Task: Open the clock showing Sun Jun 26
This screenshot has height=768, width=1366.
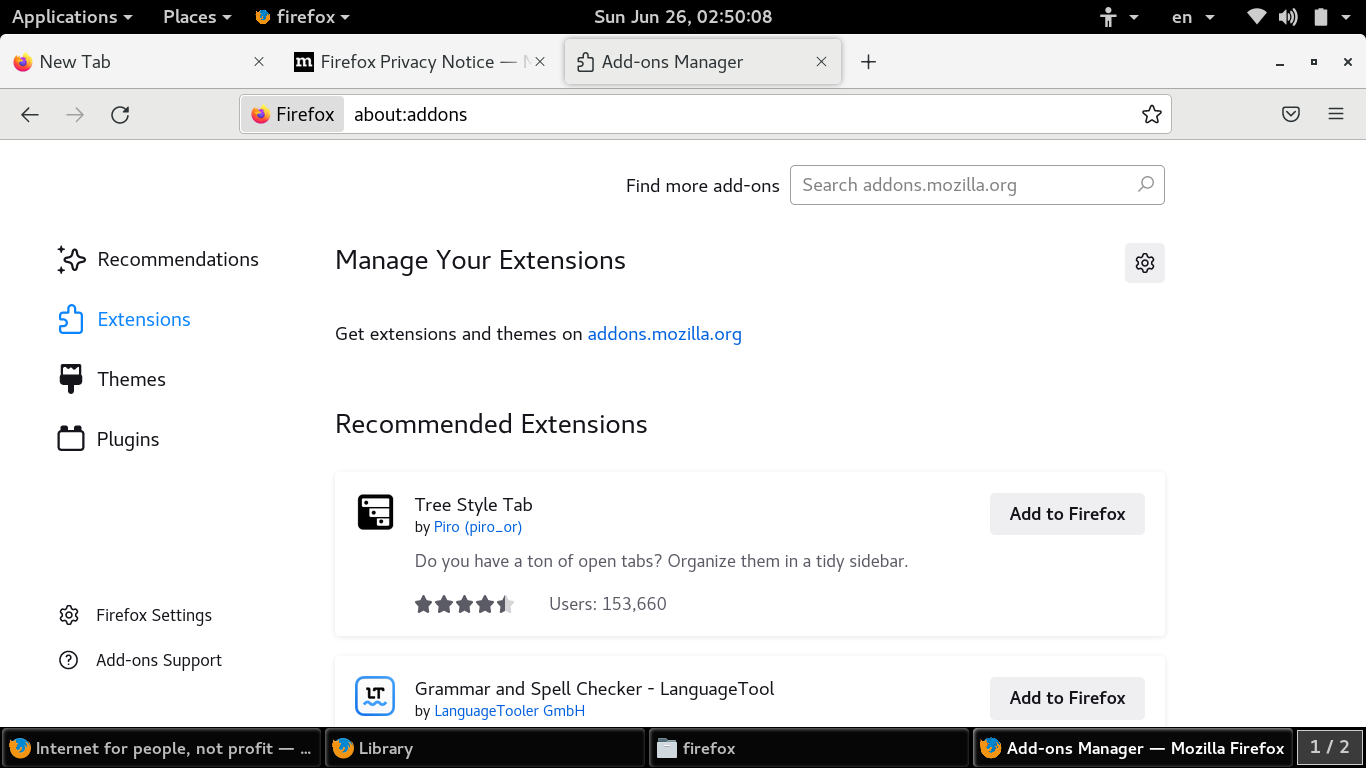Action: tap(683, 17)
